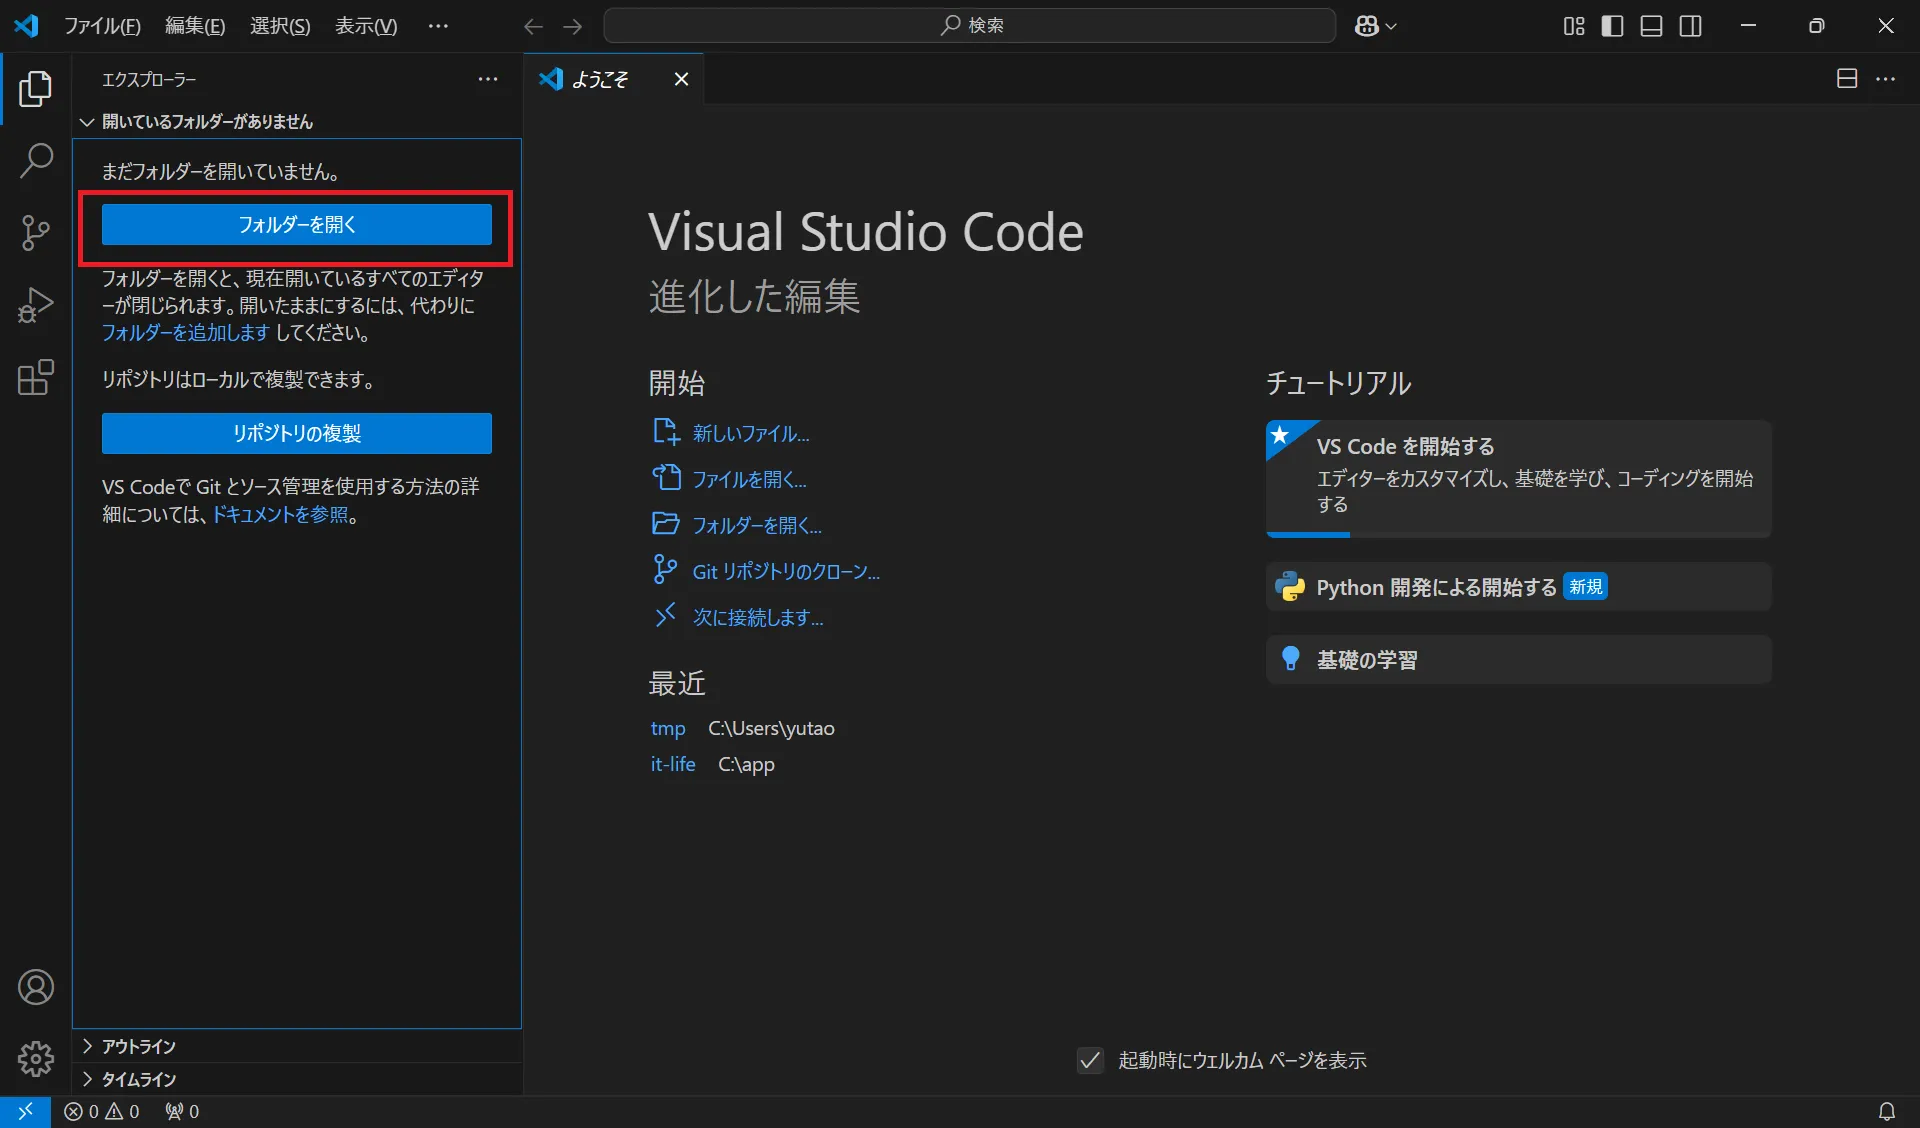
Task: Open the Explorer view in activity bar
Action: coord(36,89)
